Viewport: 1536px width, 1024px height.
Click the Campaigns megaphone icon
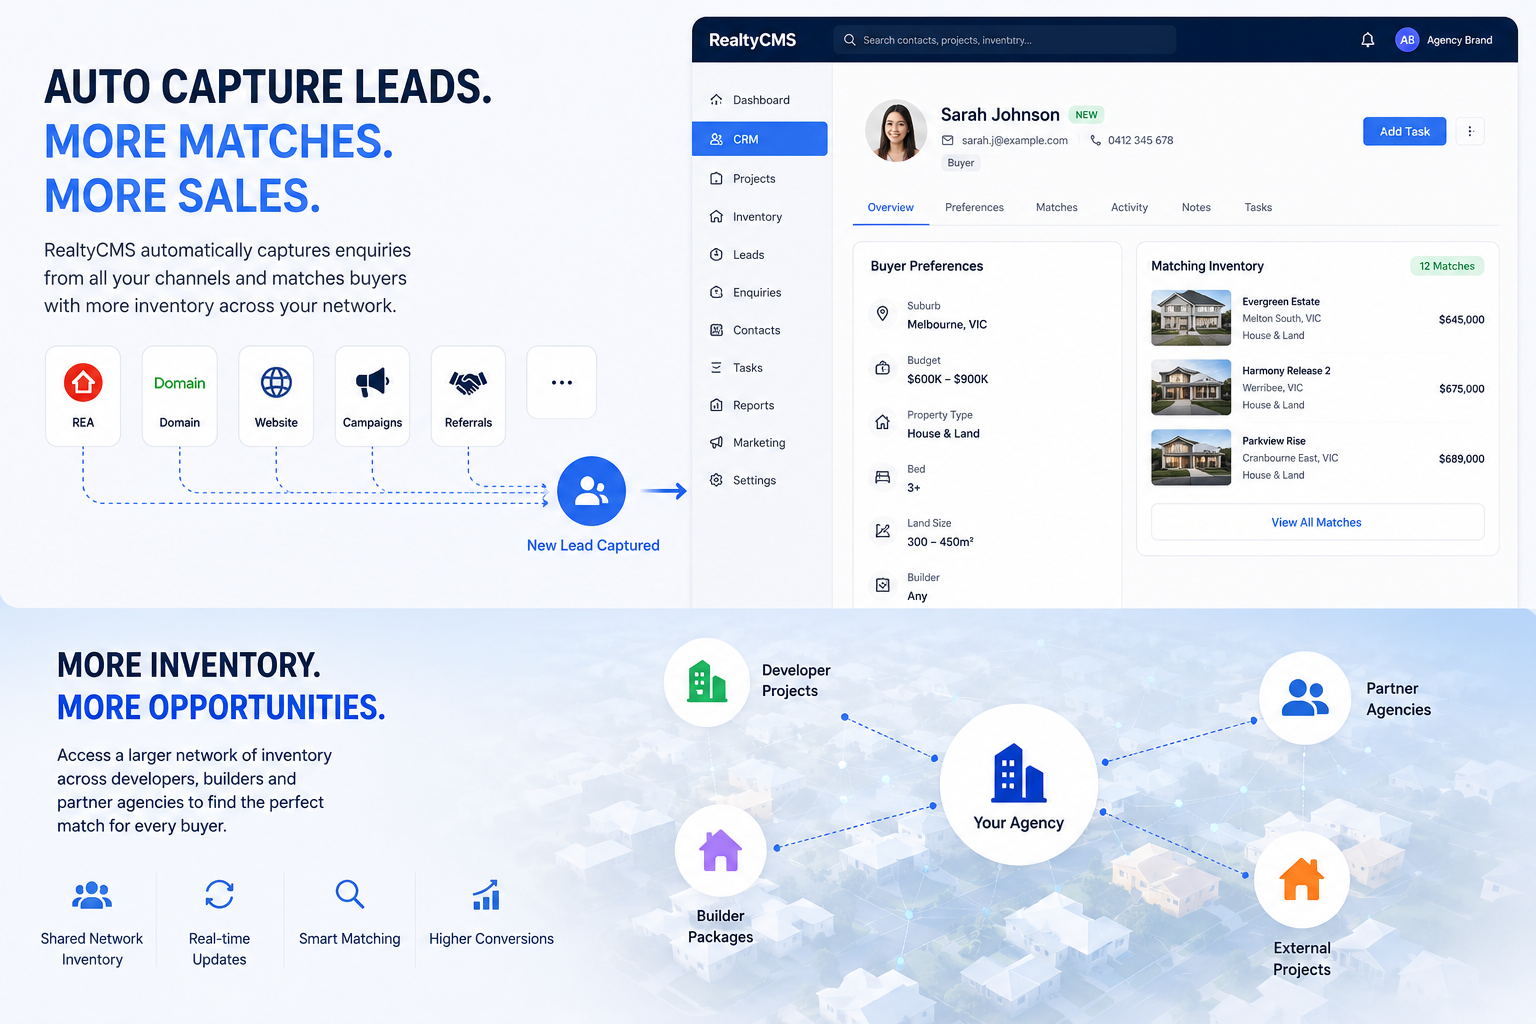click(372, 382)
